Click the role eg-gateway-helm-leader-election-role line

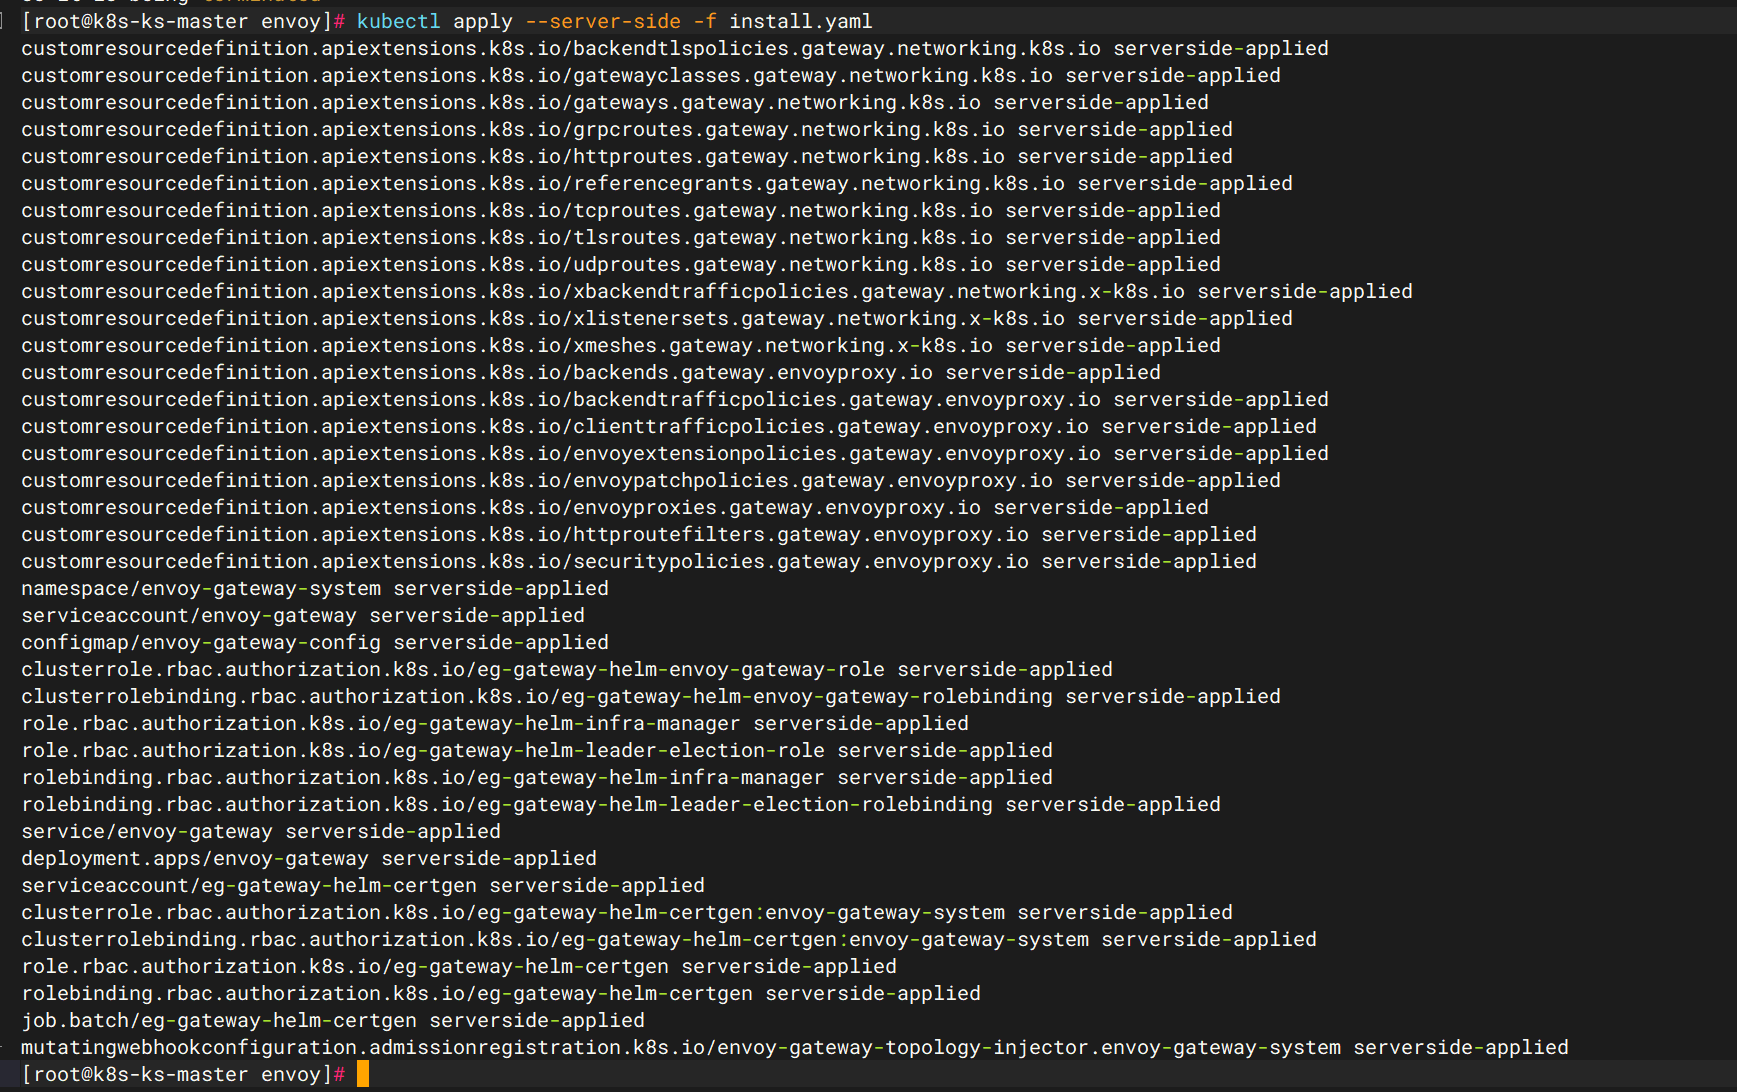[x=537, y=750]
